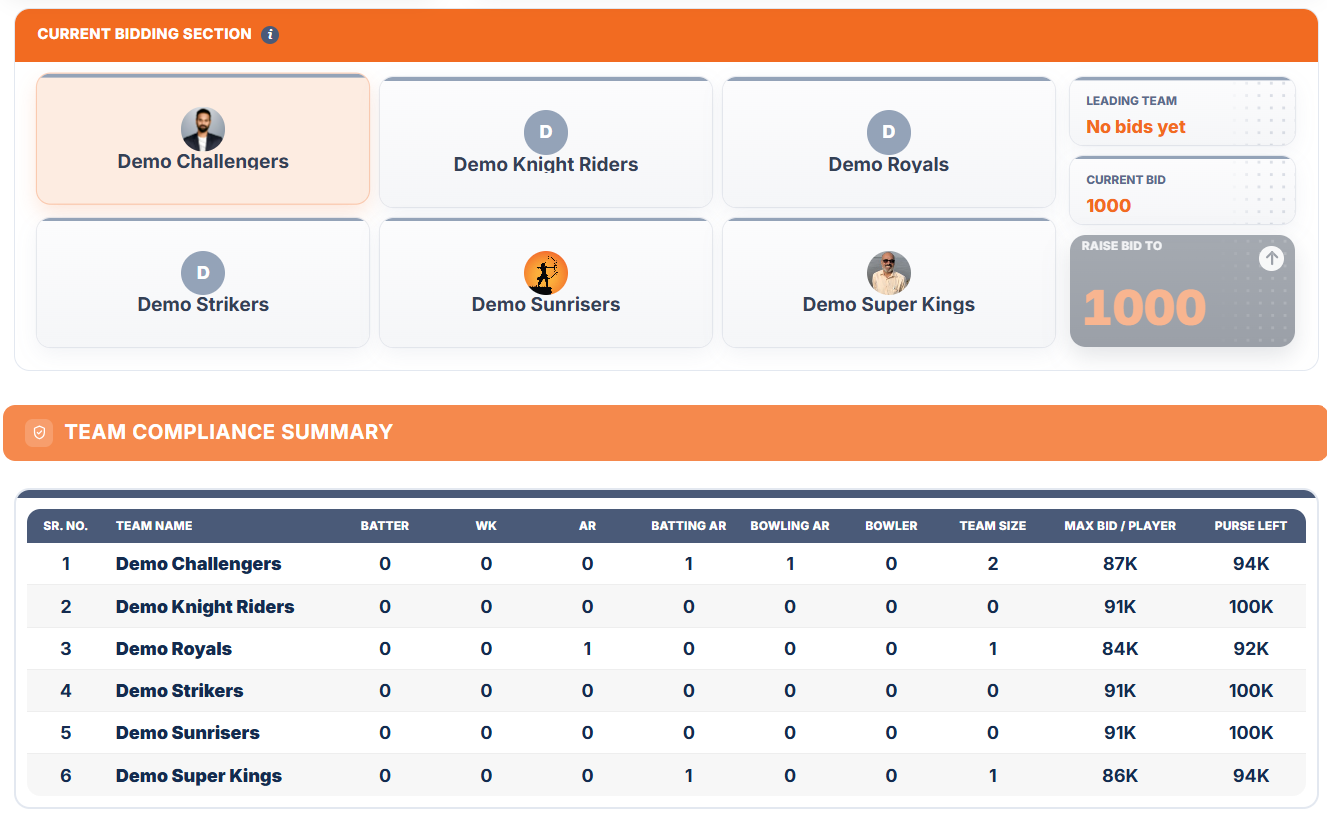Click Demo Challengers in the compliance table
Screen dimensions: 1327x820
(x=199, y=564)
